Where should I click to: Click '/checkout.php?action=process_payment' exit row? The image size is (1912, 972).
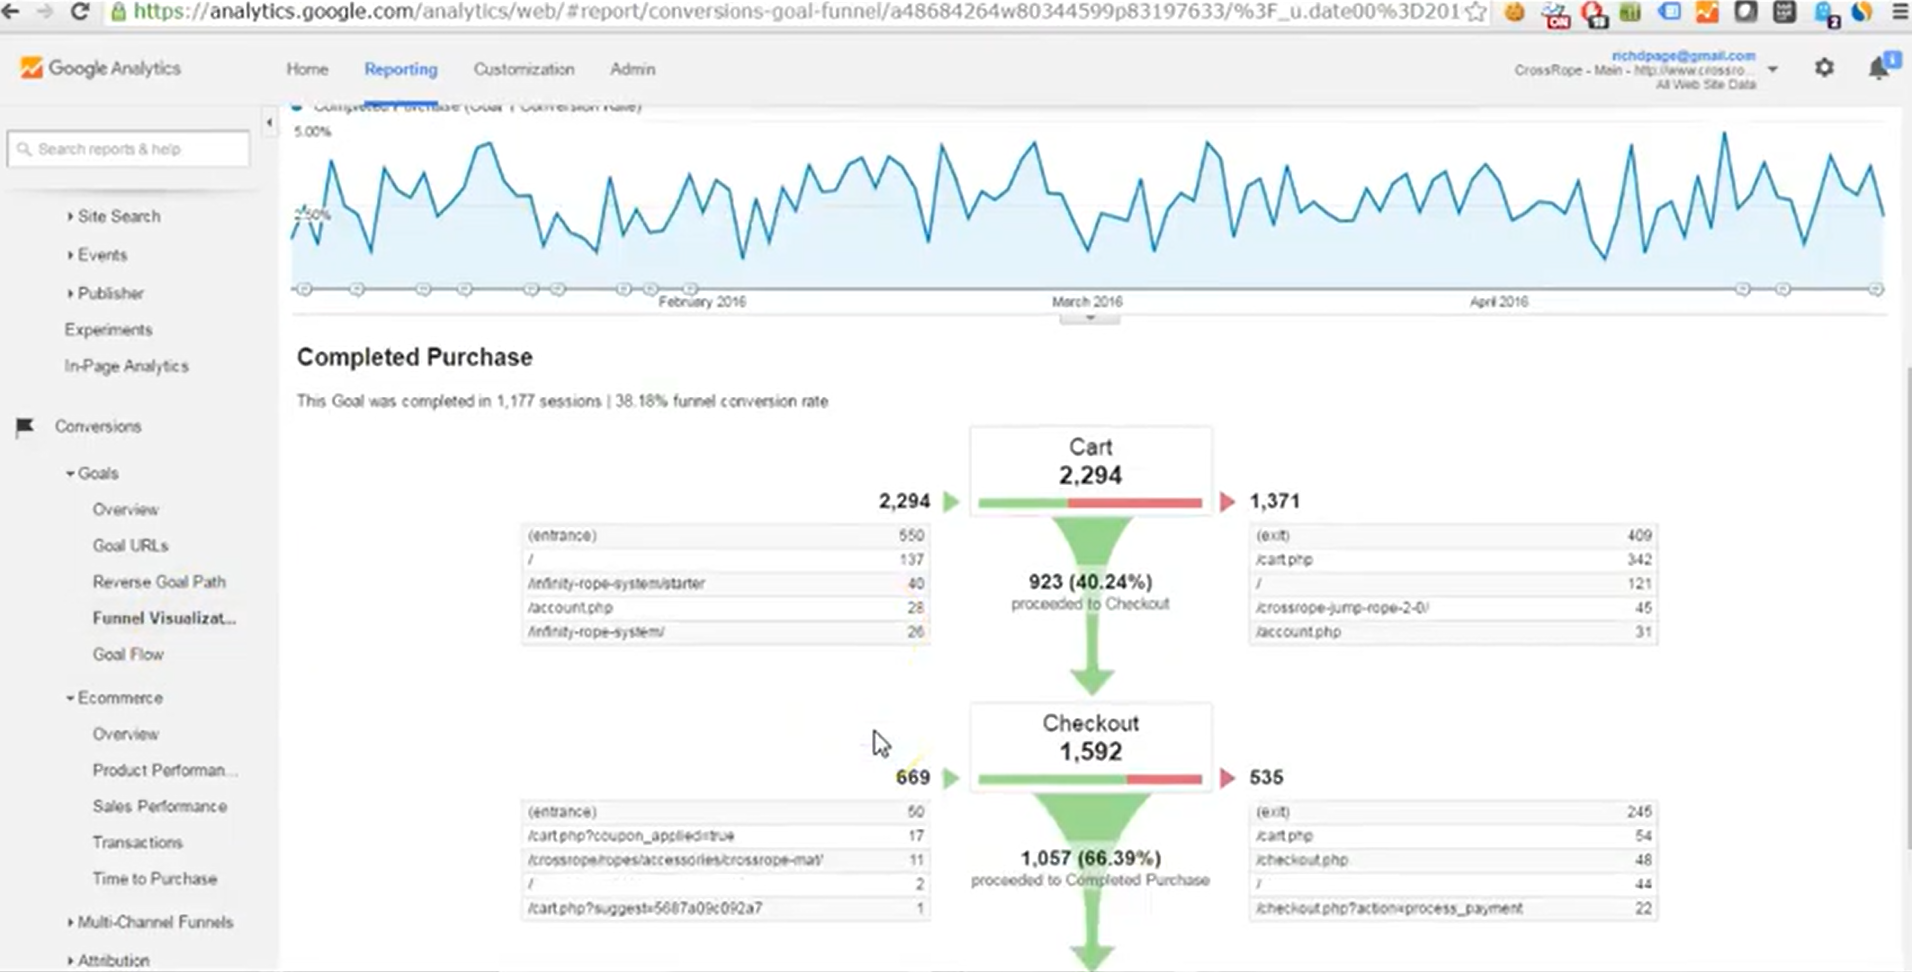point(1453,908)
